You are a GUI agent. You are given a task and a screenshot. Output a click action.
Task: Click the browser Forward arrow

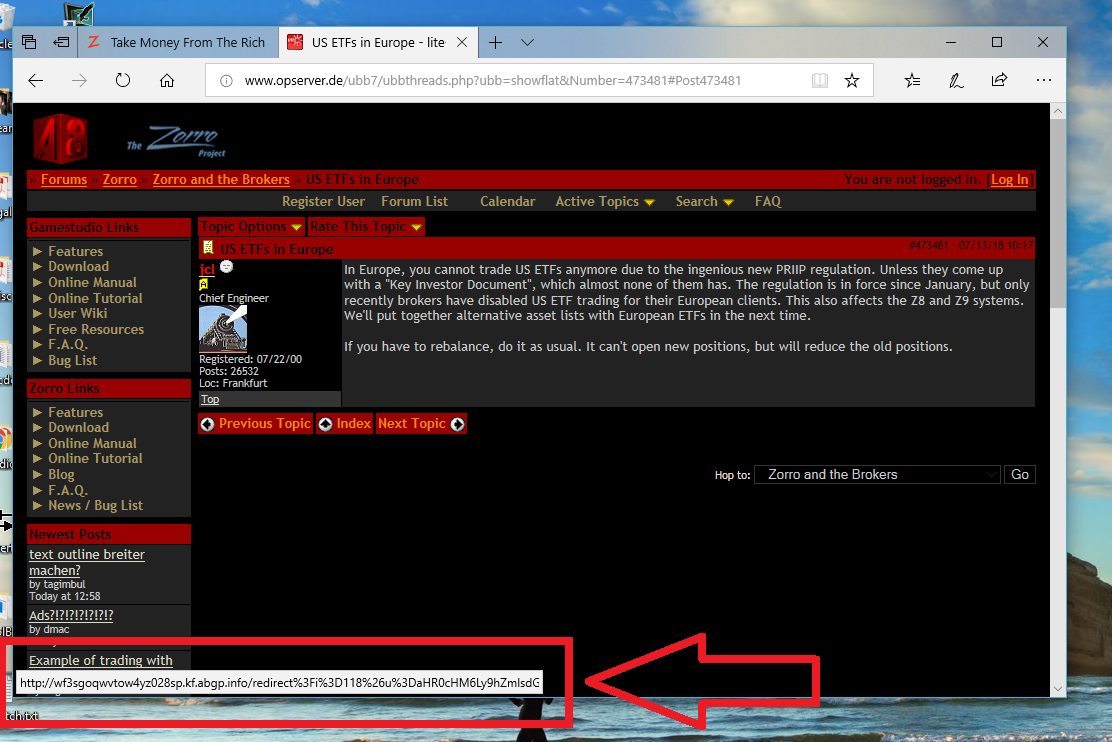(x=79, y=81)
